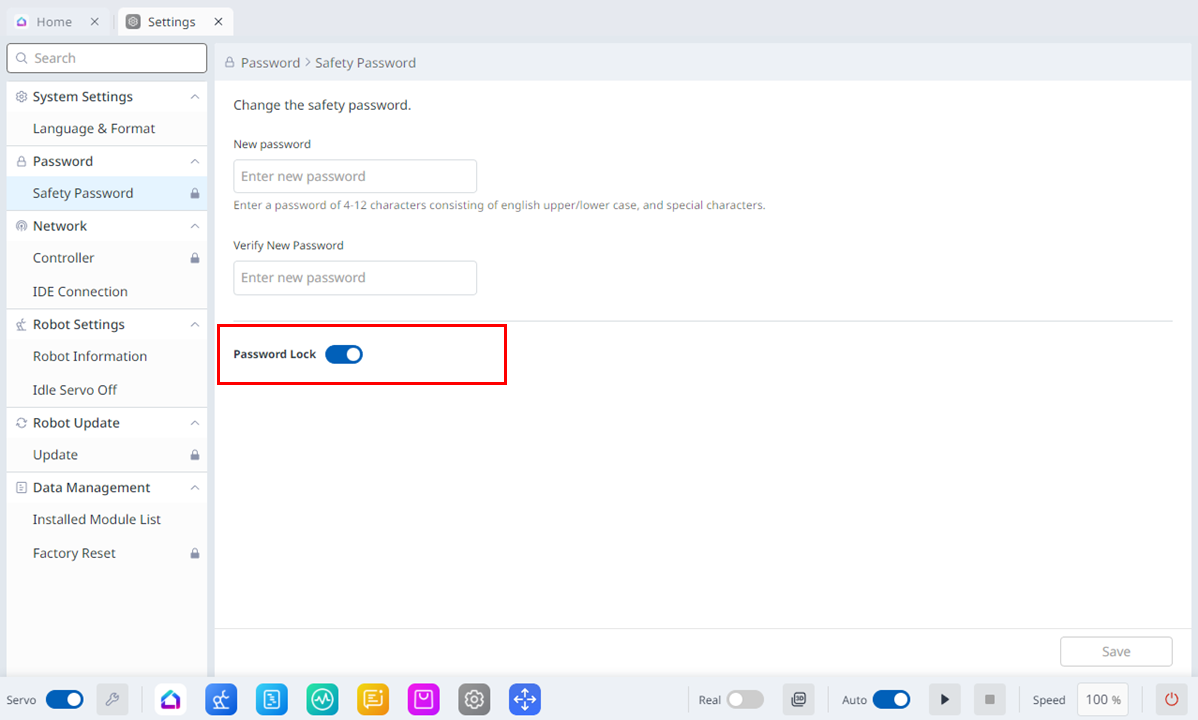Click the Save button
This screenshot has height=720, width=1198.
tap(1116, 652)
